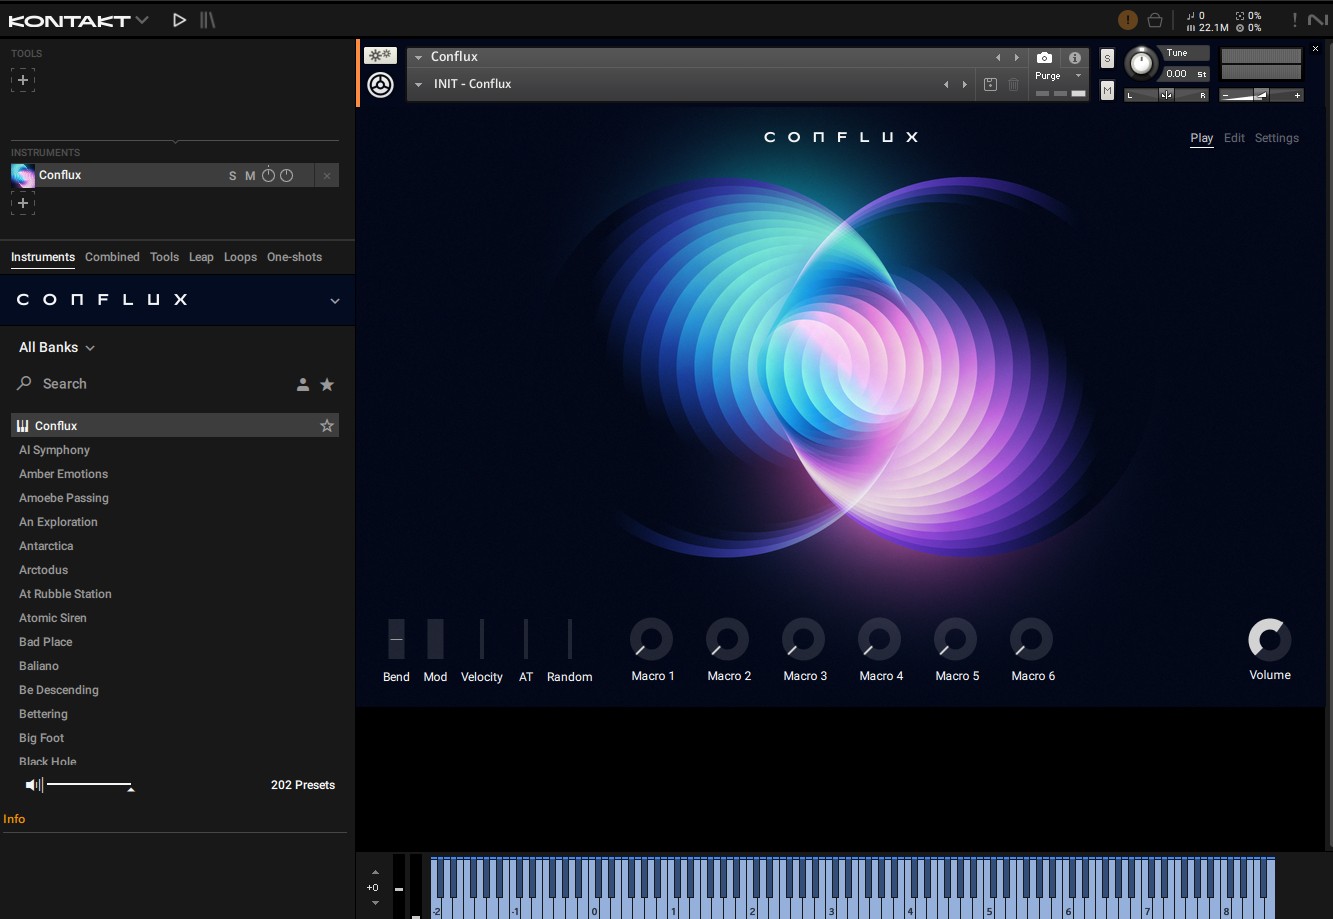Adjust the Tune knob
Screen dimensions: 1333x919
pyautogui.click(x=1141, y=64)
